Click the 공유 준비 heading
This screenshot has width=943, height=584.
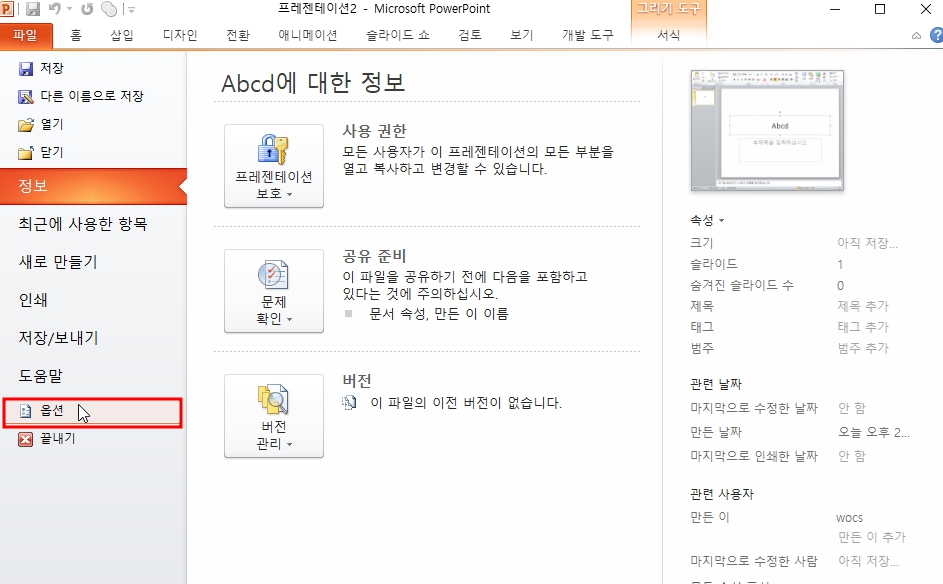click(x=375, y=256)
